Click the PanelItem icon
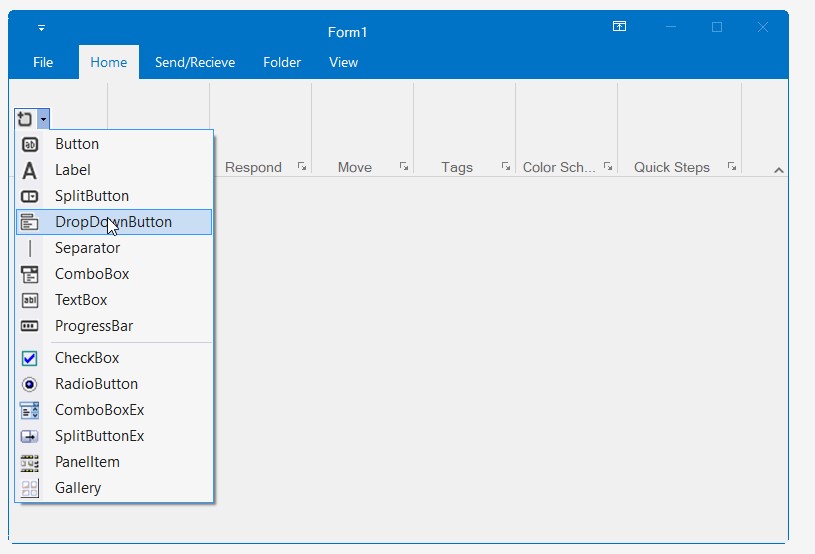The image size is (815, 554). coord(30,463)
